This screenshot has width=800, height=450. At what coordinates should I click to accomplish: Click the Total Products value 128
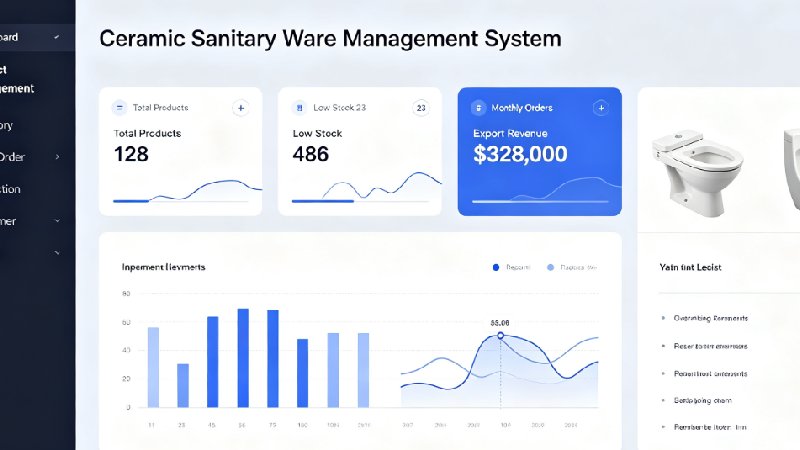tap(131, 154)
